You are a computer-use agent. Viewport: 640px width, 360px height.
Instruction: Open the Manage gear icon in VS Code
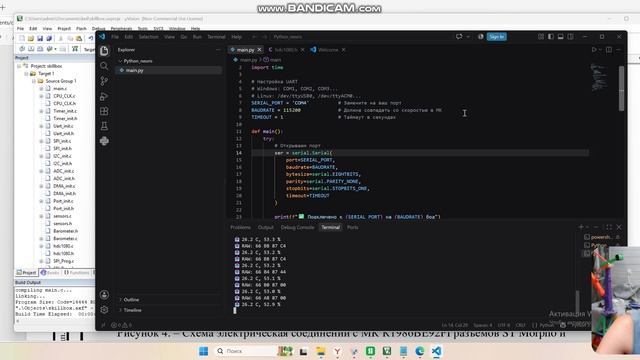(104, 310)
